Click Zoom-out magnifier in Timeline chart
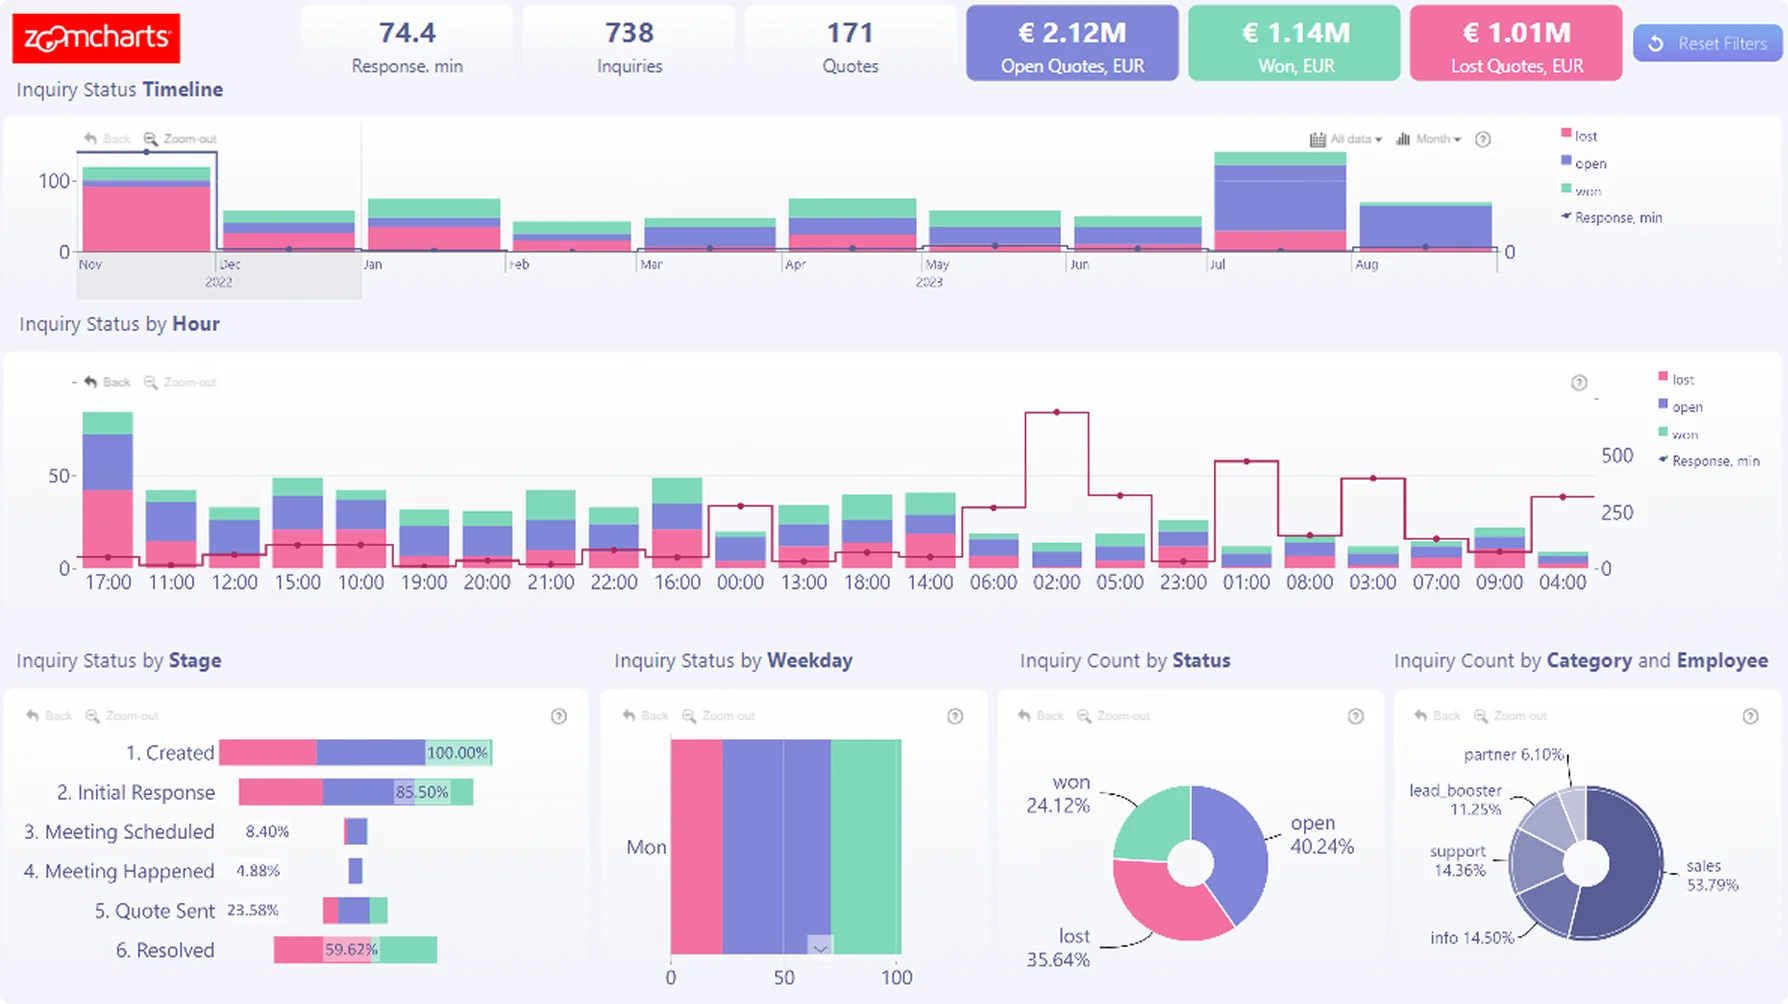The image size is (1788, 1004). [151, 139]
